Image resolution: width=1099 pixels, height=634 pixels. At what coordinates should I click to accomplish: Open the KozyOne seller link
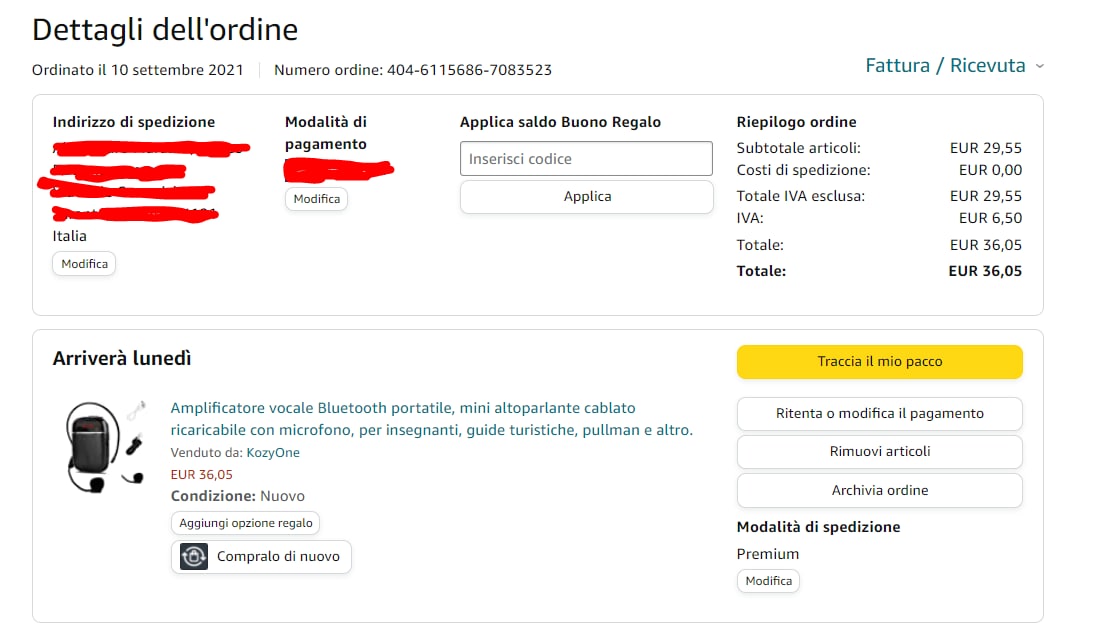coord(273,453)
